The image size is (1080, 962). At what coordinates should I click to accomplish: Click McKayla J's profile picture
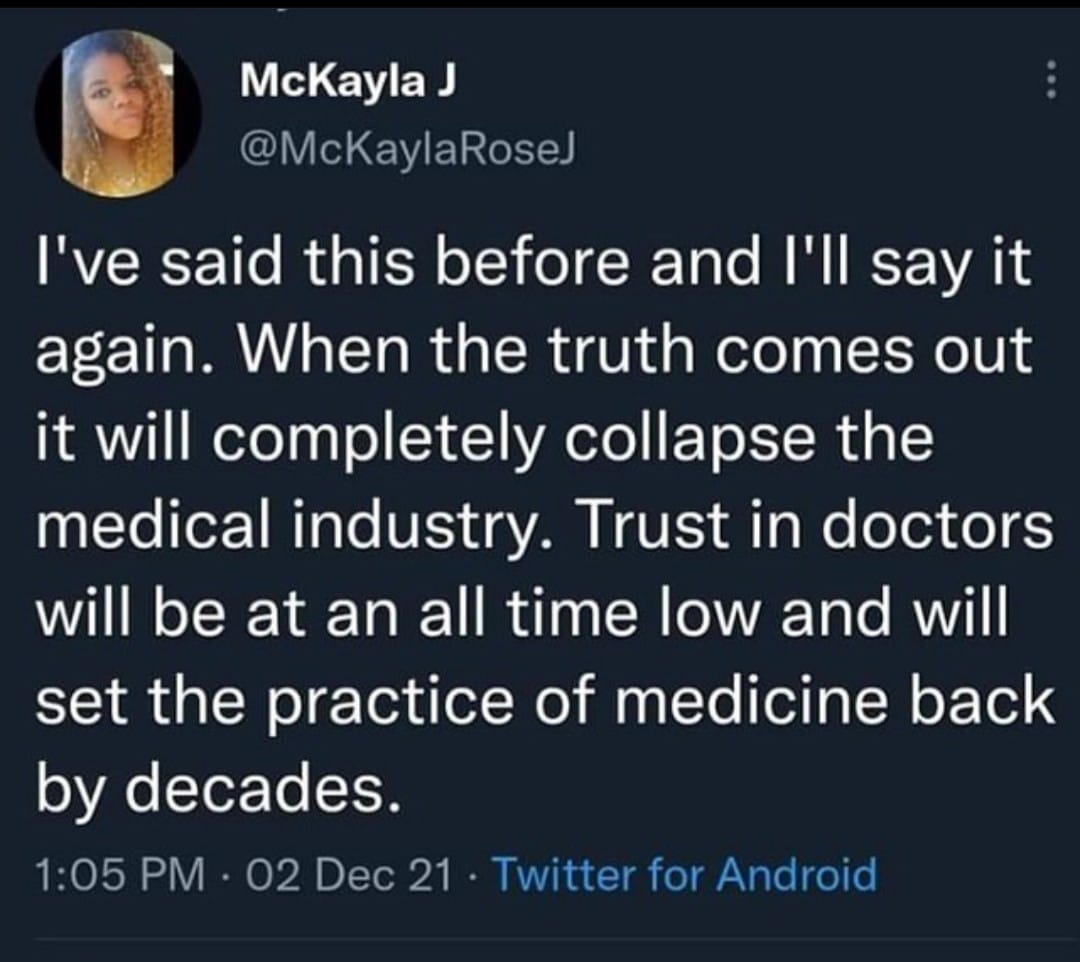tap(118, 113)
